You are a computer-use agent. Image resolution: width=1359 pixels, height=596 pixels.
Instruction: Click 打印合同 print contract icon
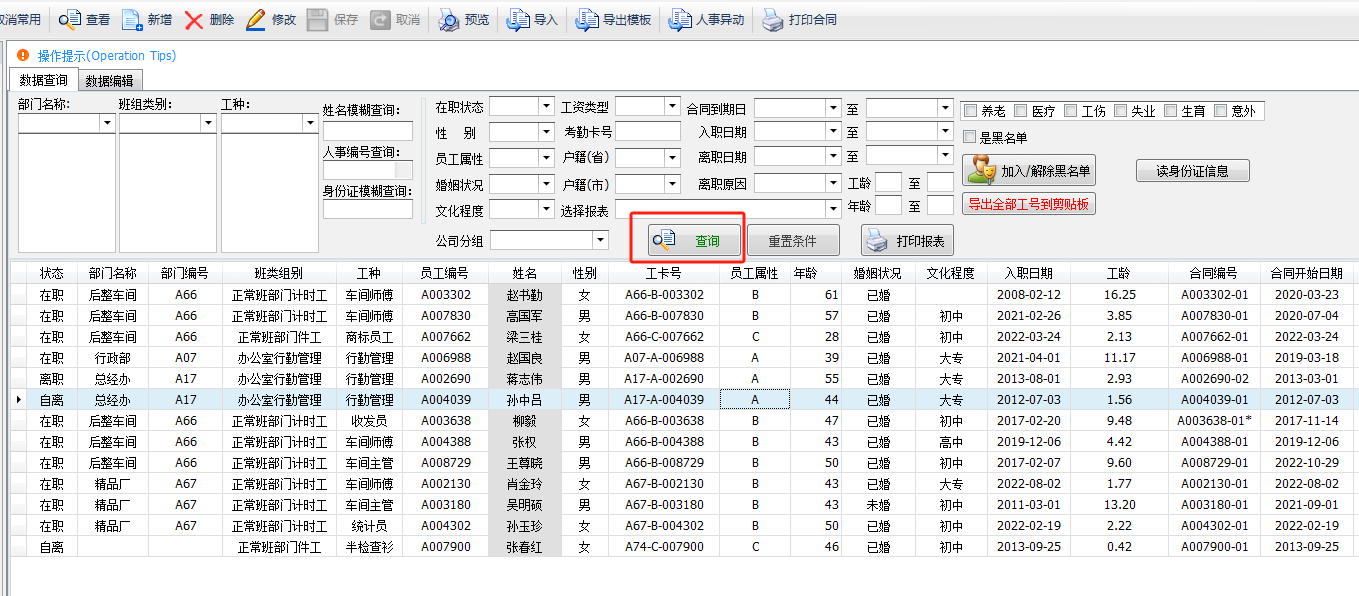[x=772, y=19]
